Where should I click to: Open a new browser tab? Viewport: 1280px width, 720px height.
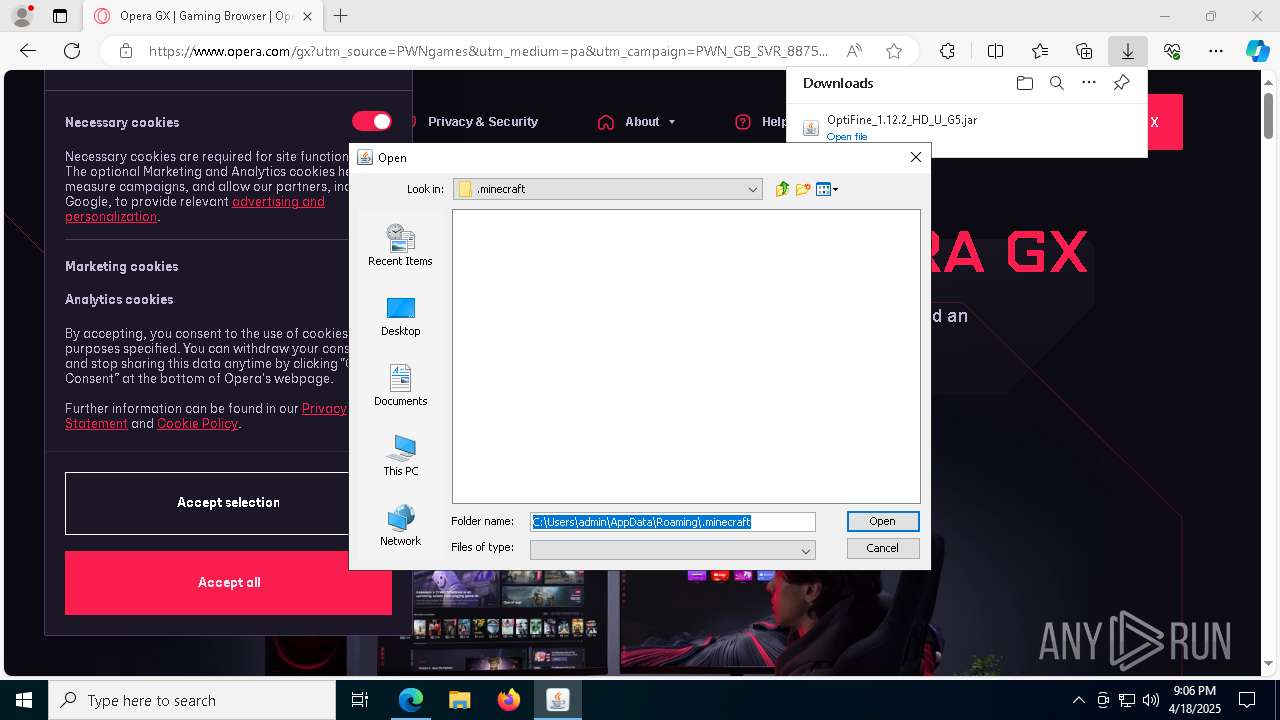[341, 16]
